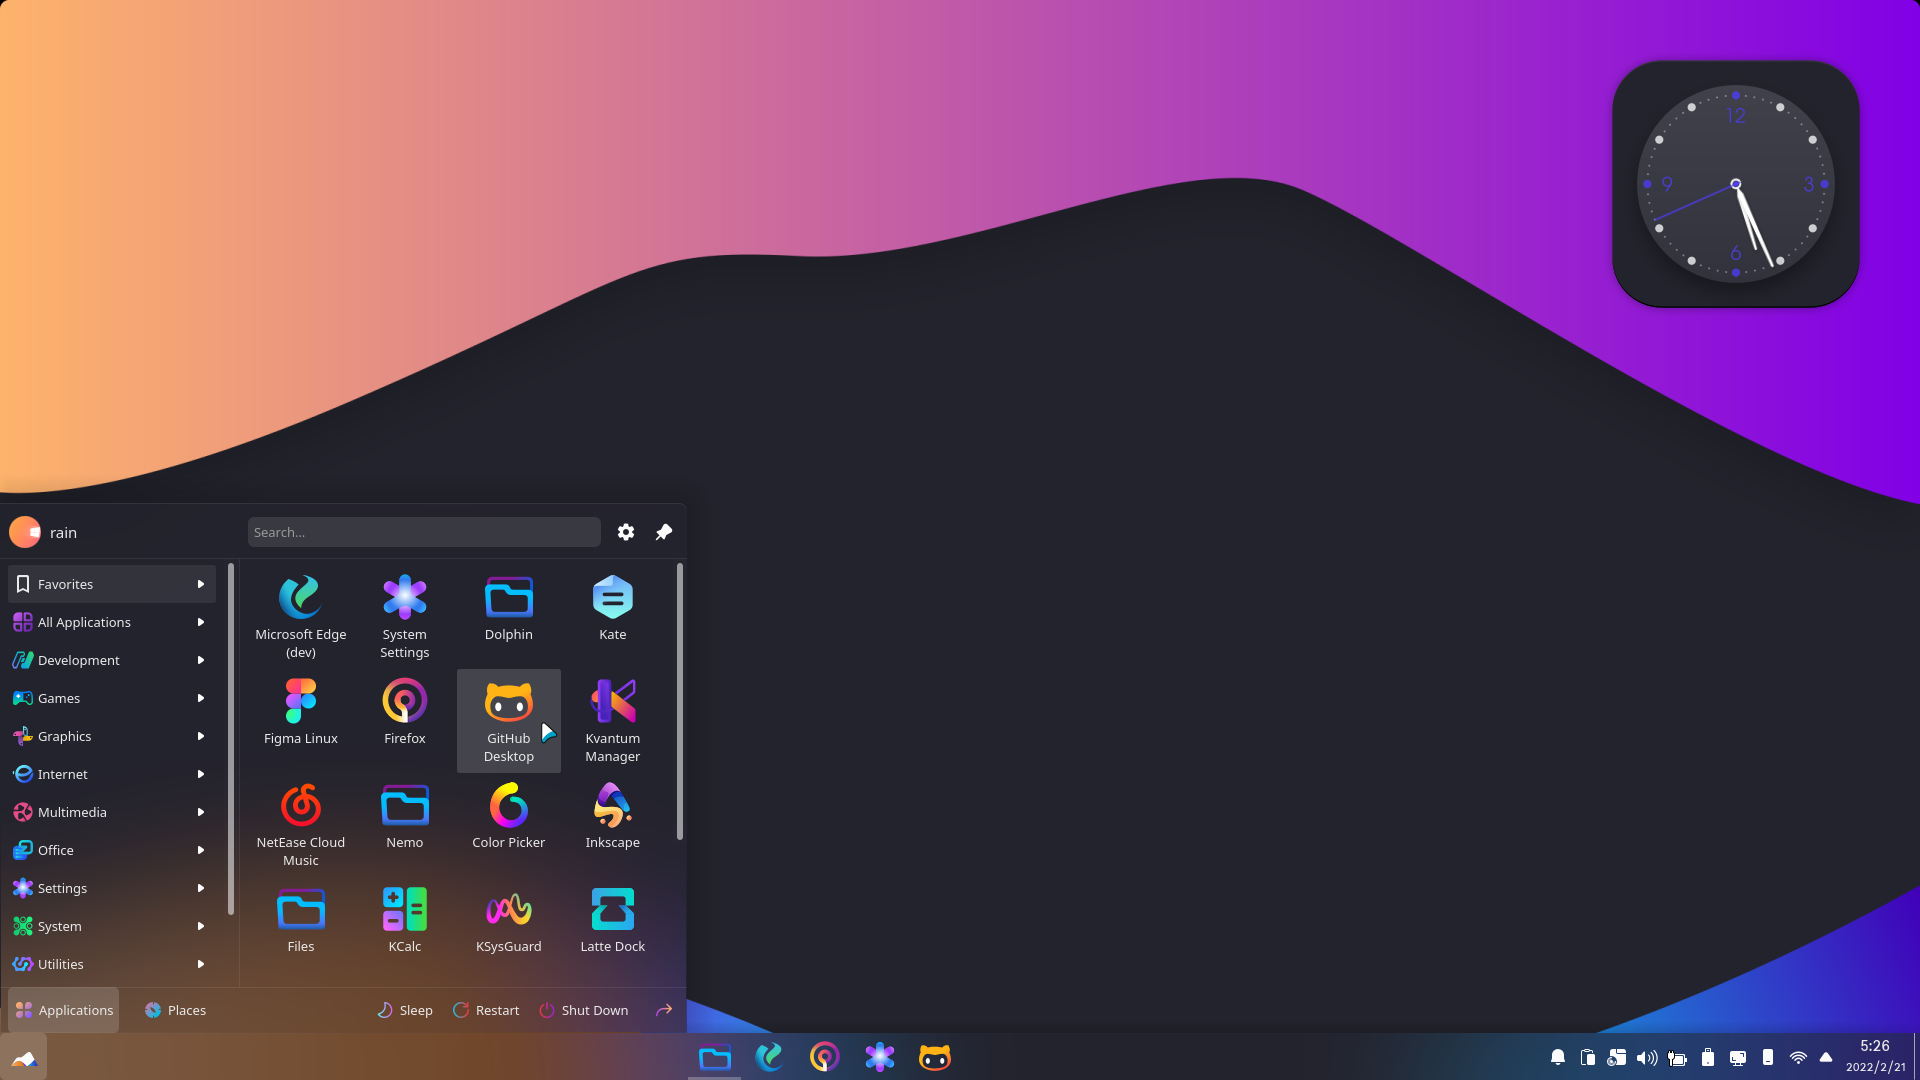Click the favorites grid scrollbar
The height and width of the screenshot is (1080, 1920).
[x=680, y=702]
